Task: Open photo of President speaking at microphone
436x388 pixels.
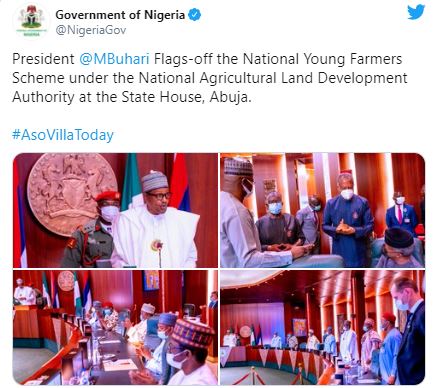Action: click(115, 210)
